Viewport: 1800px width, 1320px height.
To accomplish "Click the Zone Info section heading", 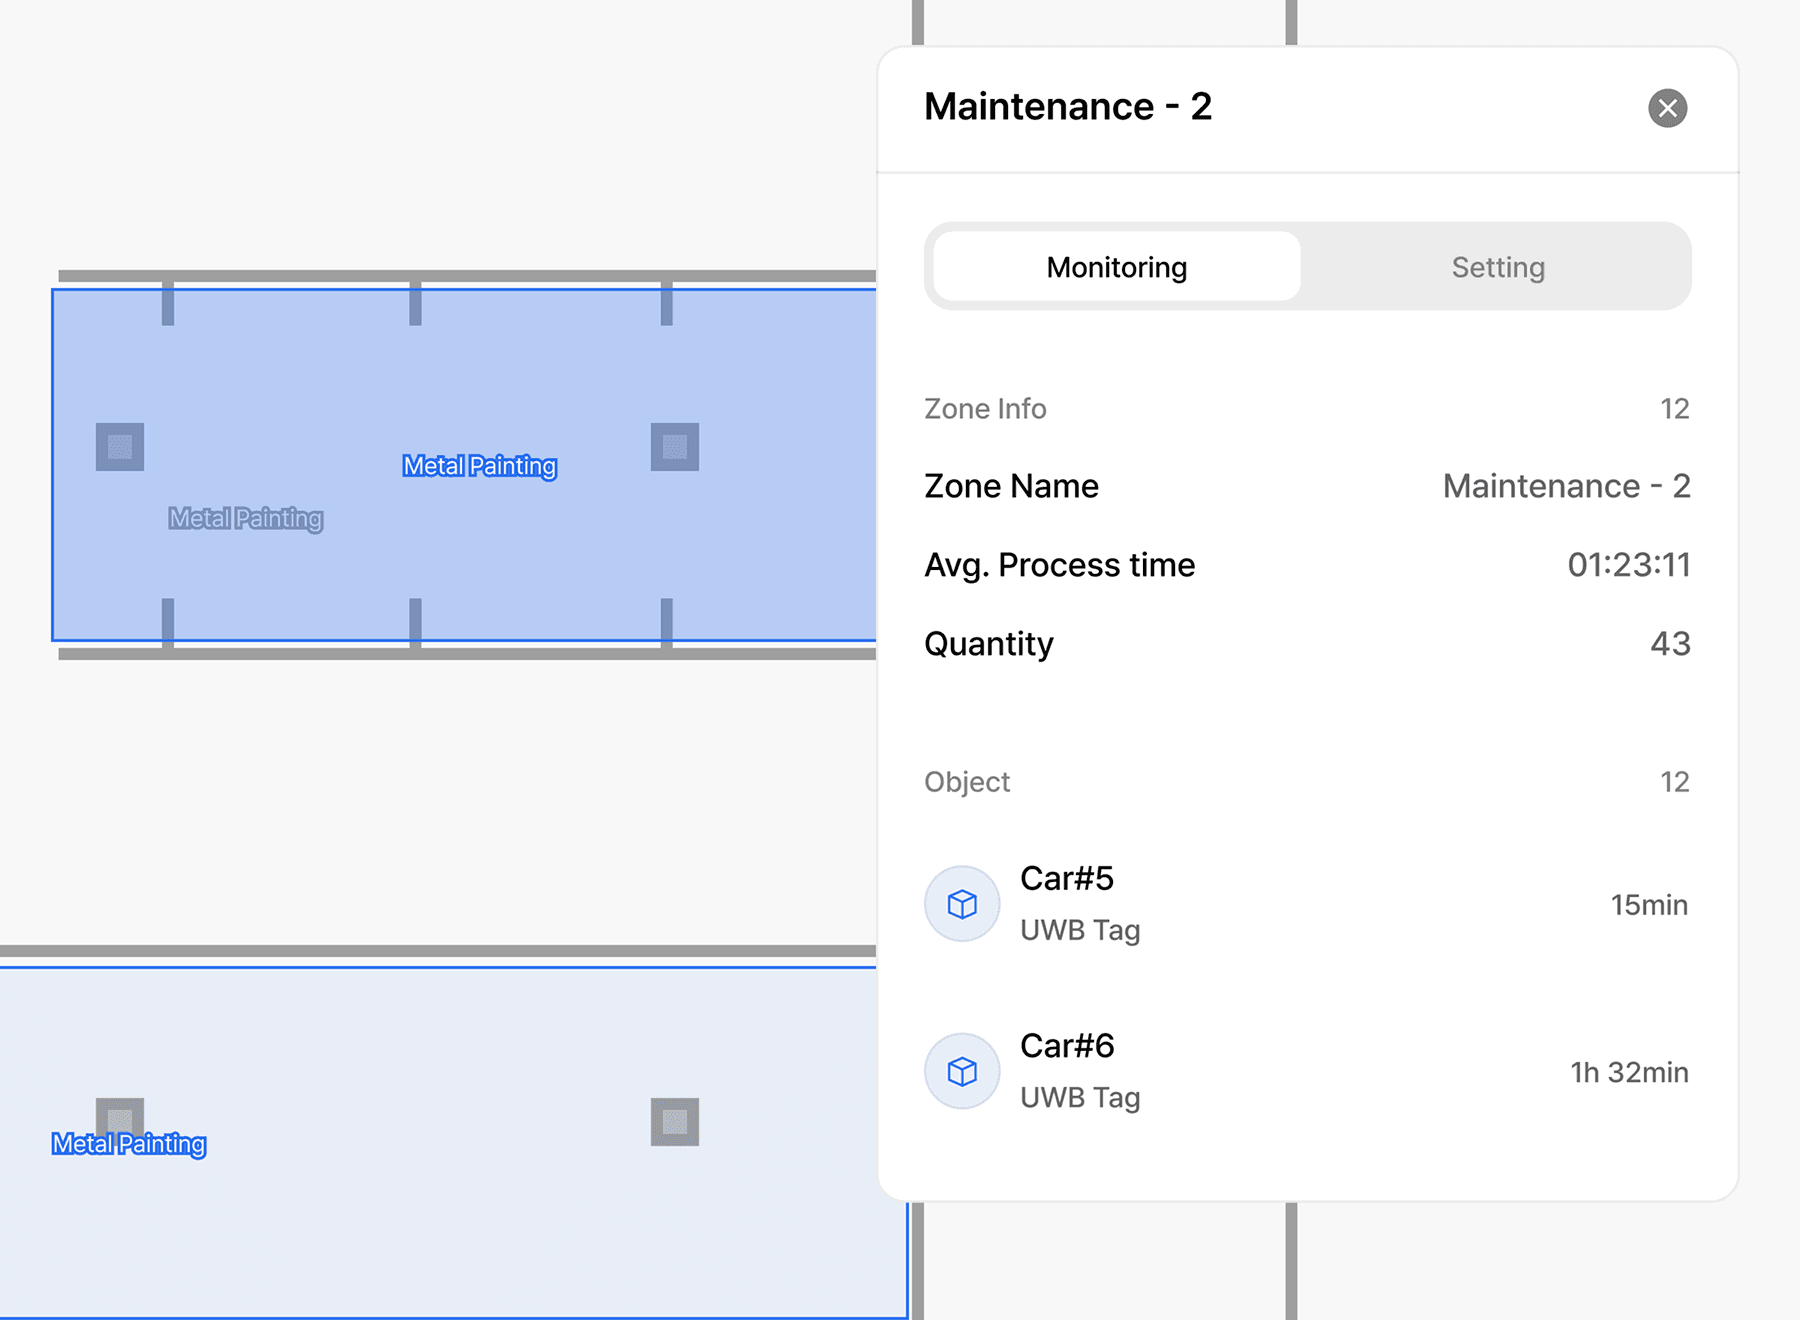I will click(985, 409).
